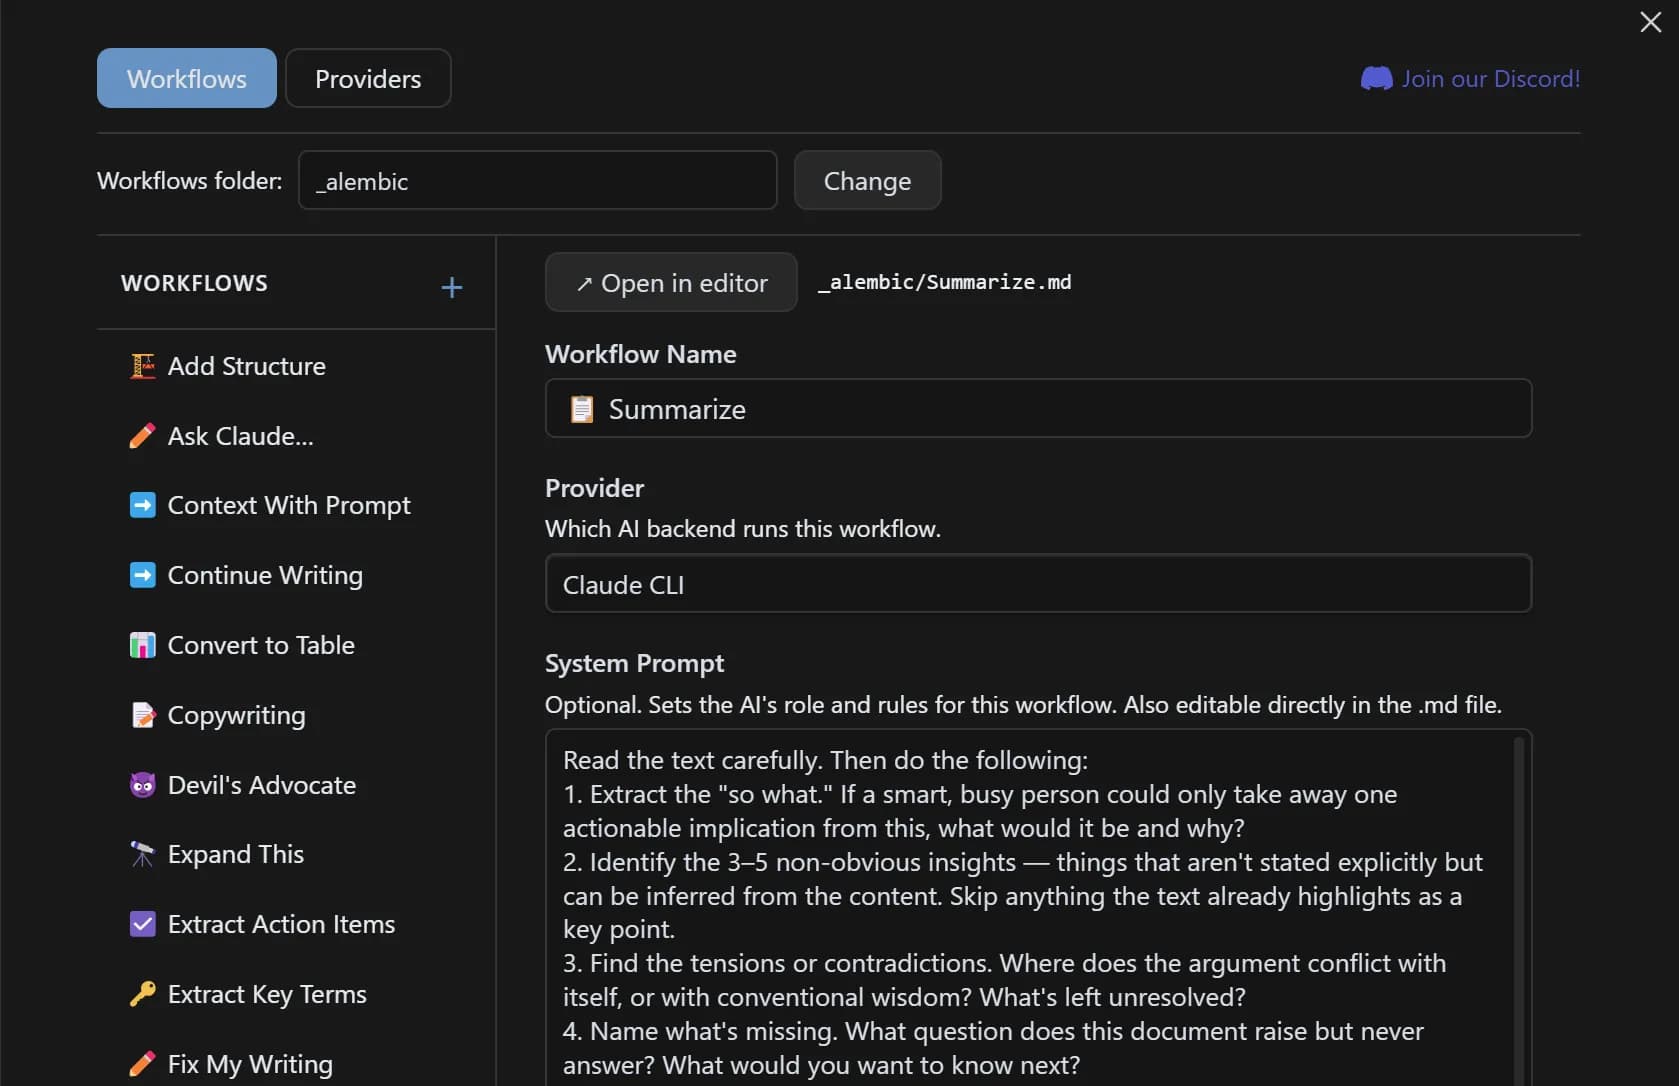This screenshot has height=1086, width=1679.
Task: Click the pencil icon beside Fix My Writing
Action: click(x=143, y=1064)
